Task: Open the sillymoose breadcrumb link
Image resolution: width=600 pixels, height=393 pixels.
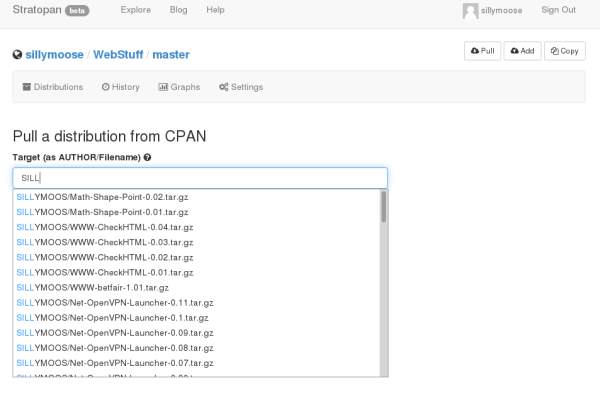Action: click(54, 55)
